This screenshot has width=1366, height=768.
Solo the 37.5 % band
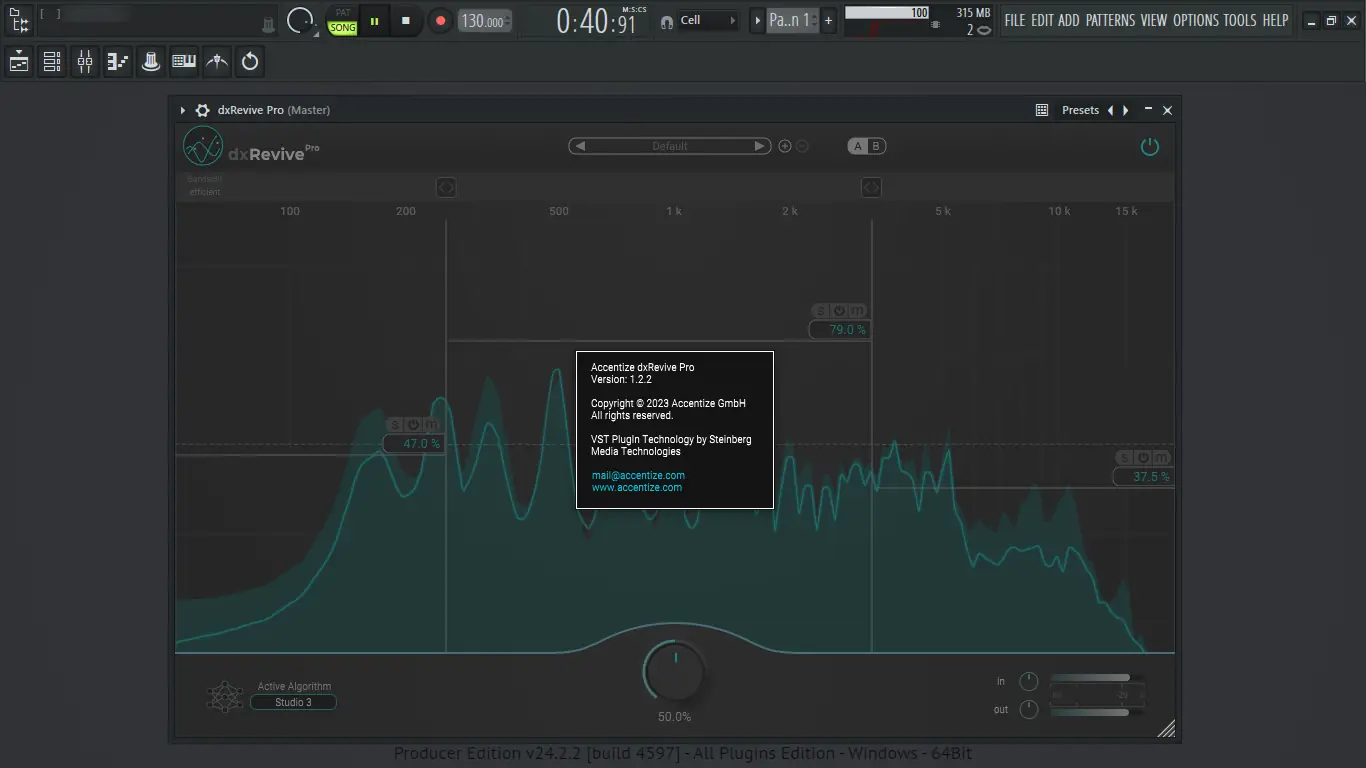[1125, 458]
